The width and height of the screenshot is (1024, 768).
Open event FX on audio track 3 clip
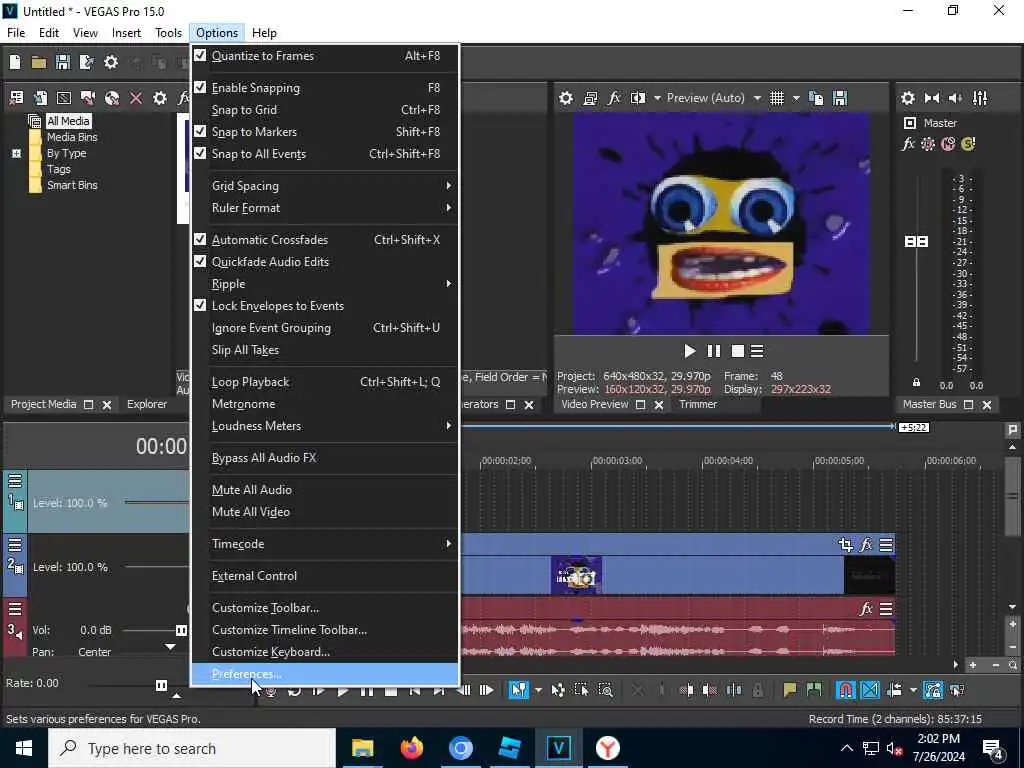[866, 609]
